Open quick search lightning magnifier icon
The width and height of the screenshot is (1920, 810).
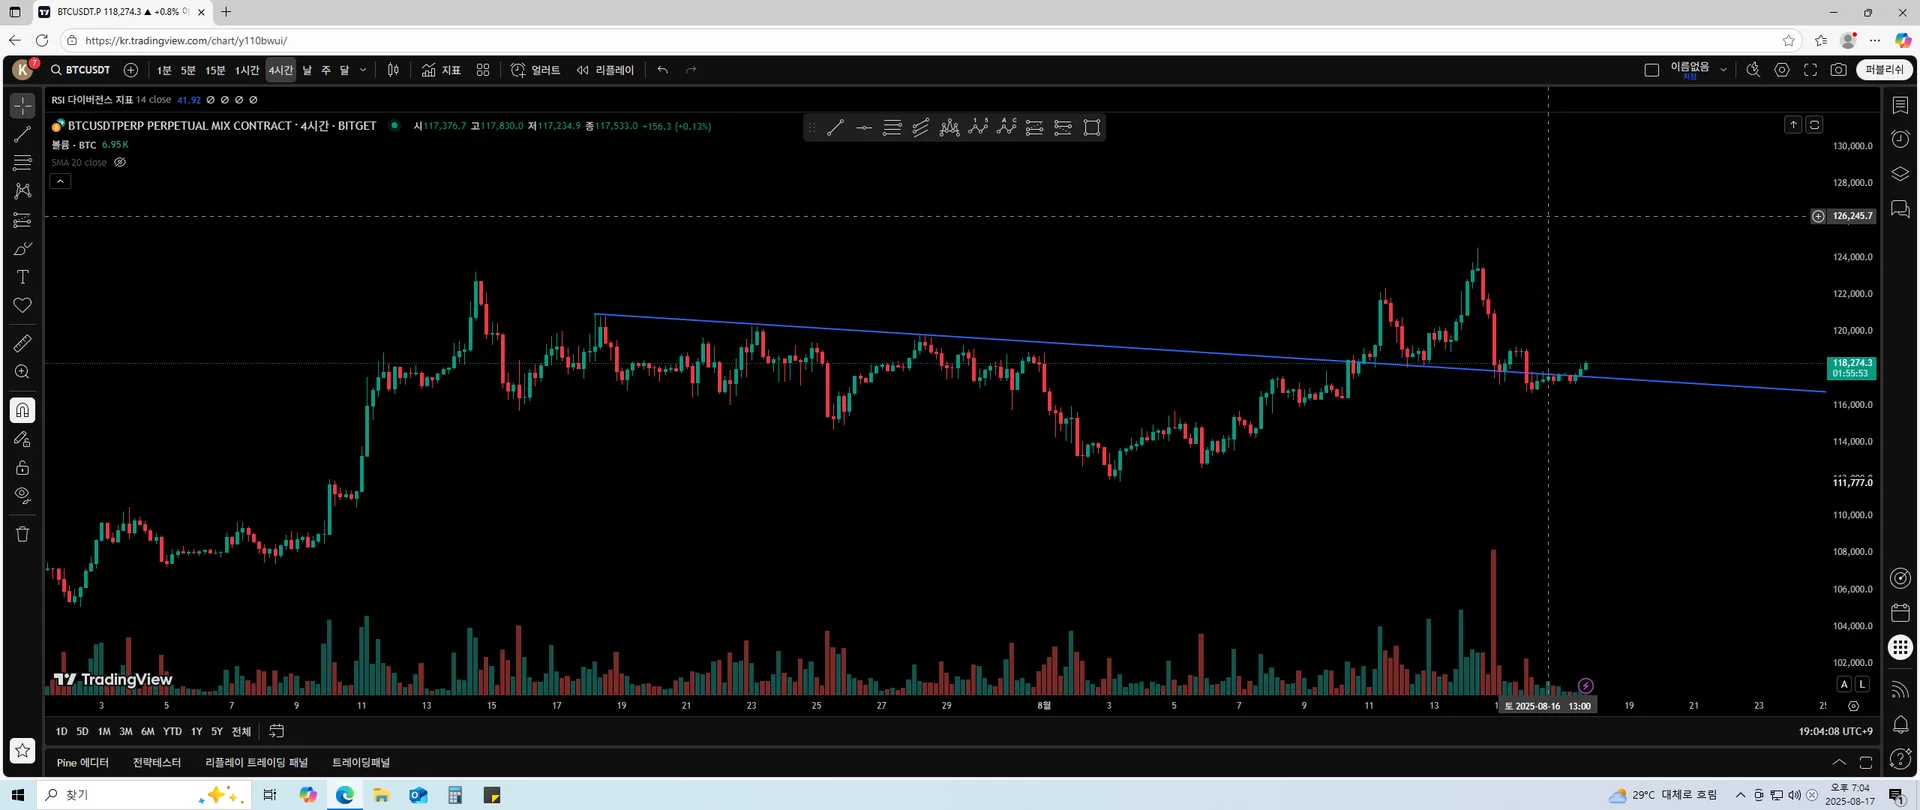pos(1753,70)
